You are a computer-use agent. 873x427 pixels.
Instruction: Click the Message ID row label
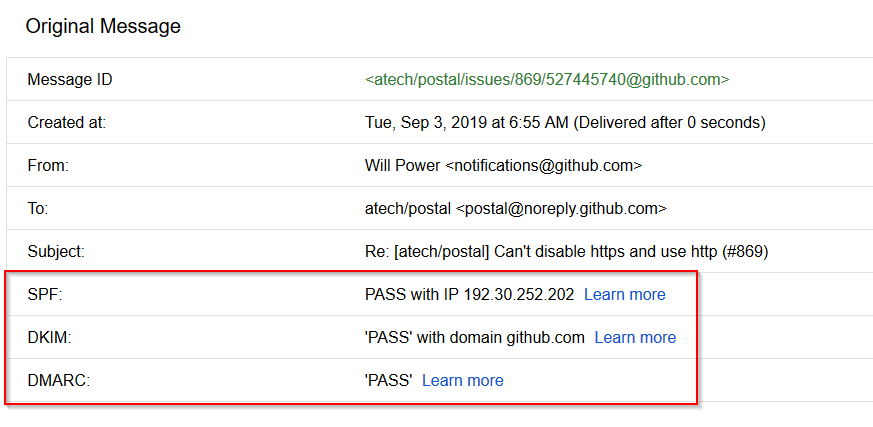pos(70,80)
